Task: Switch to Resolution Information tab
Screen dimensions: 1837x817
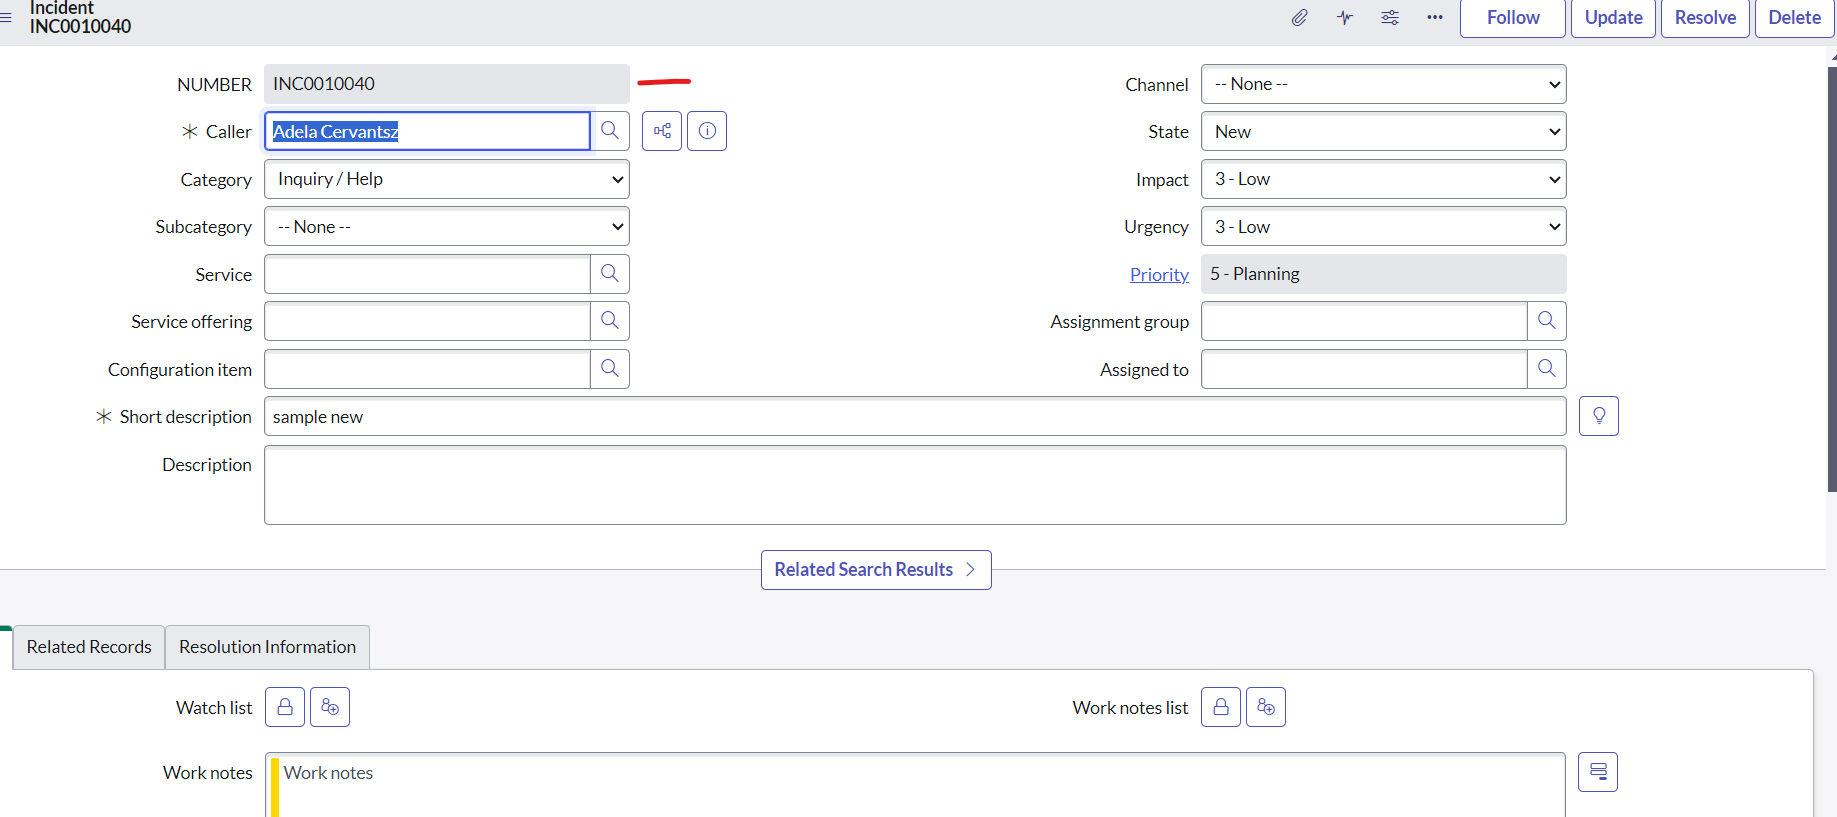Action: click(267, 647)
